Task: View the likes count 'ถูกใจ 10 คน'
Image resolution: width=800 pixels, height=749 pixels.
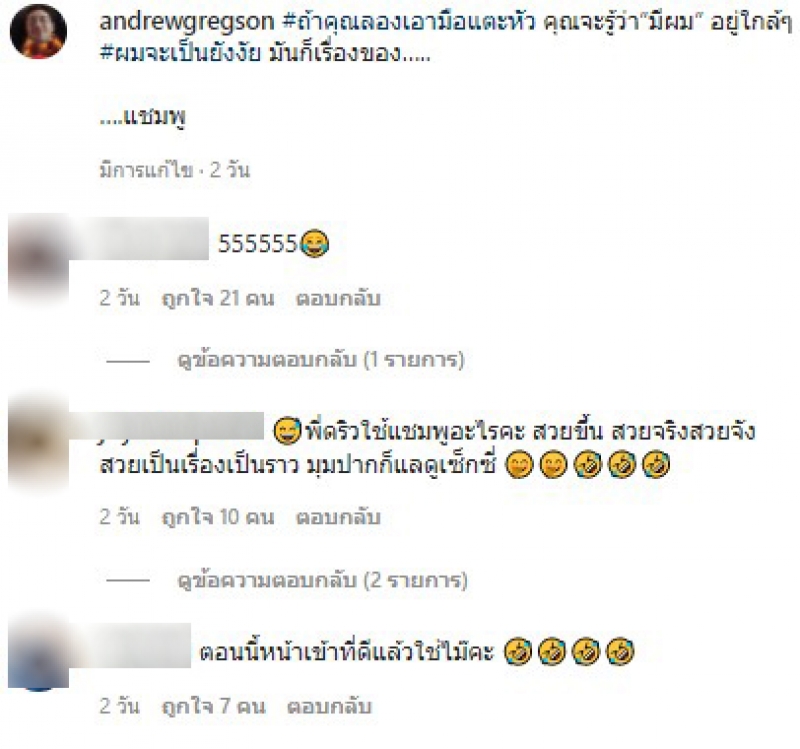Action: click(218, 517)
